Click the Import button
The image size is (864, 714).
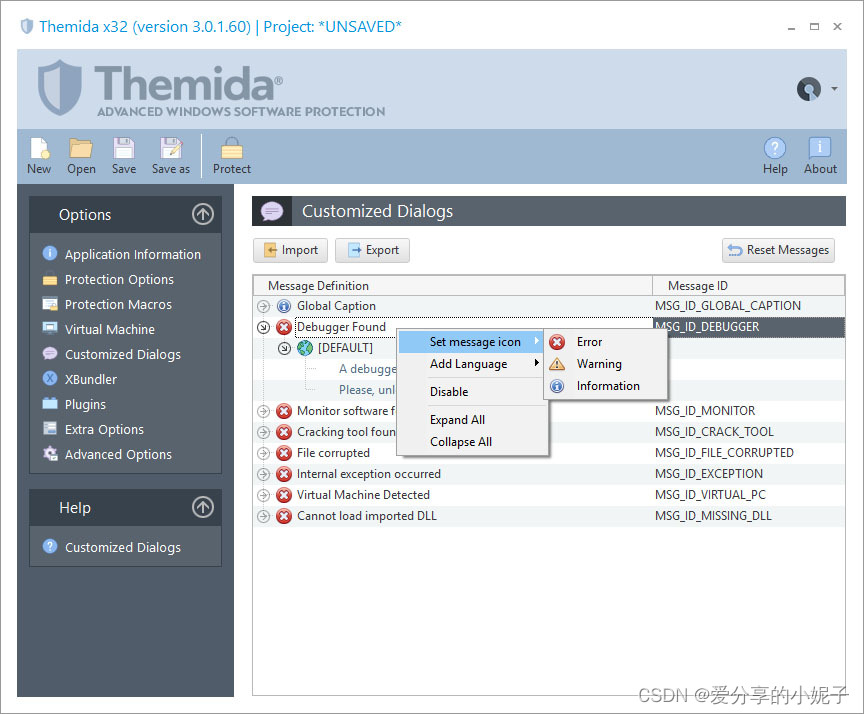pos(290,250)
